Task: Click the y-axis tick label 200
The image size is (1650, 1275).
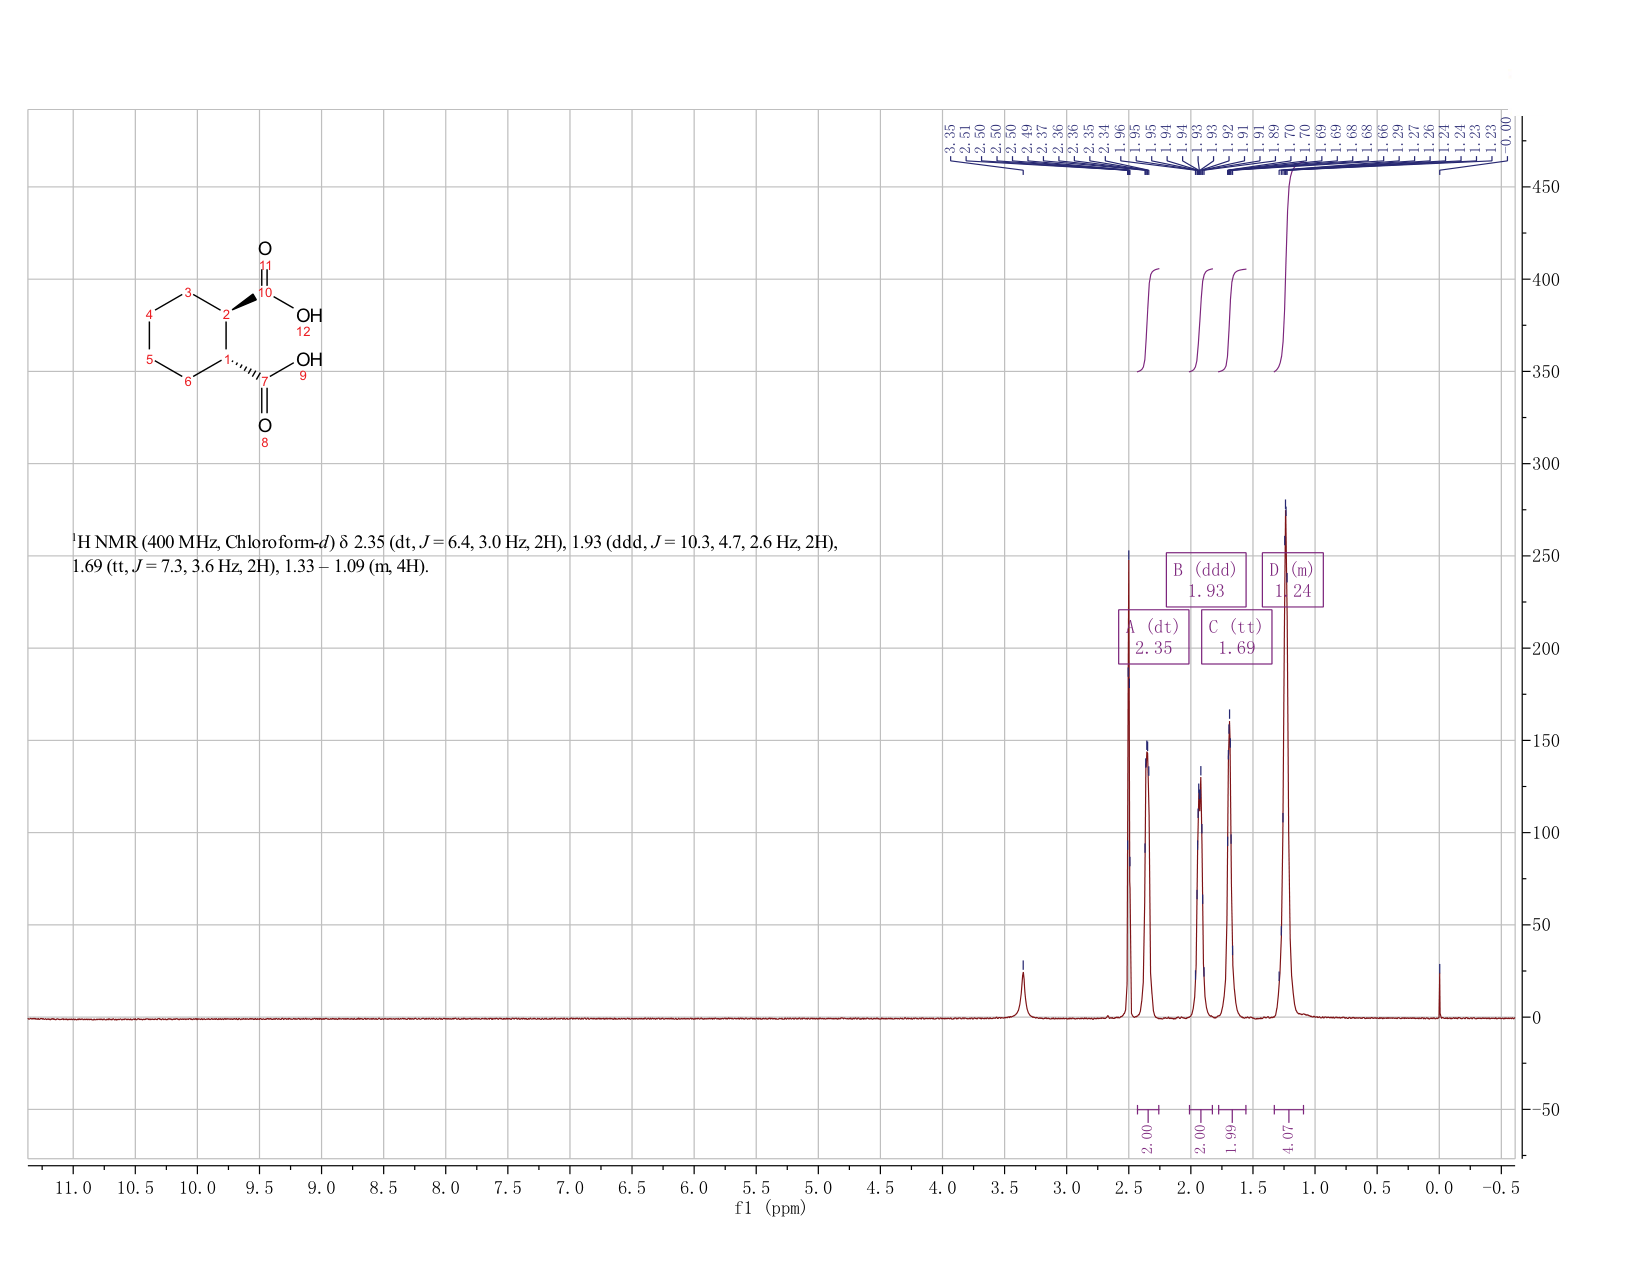Action: click(1545, 648)
